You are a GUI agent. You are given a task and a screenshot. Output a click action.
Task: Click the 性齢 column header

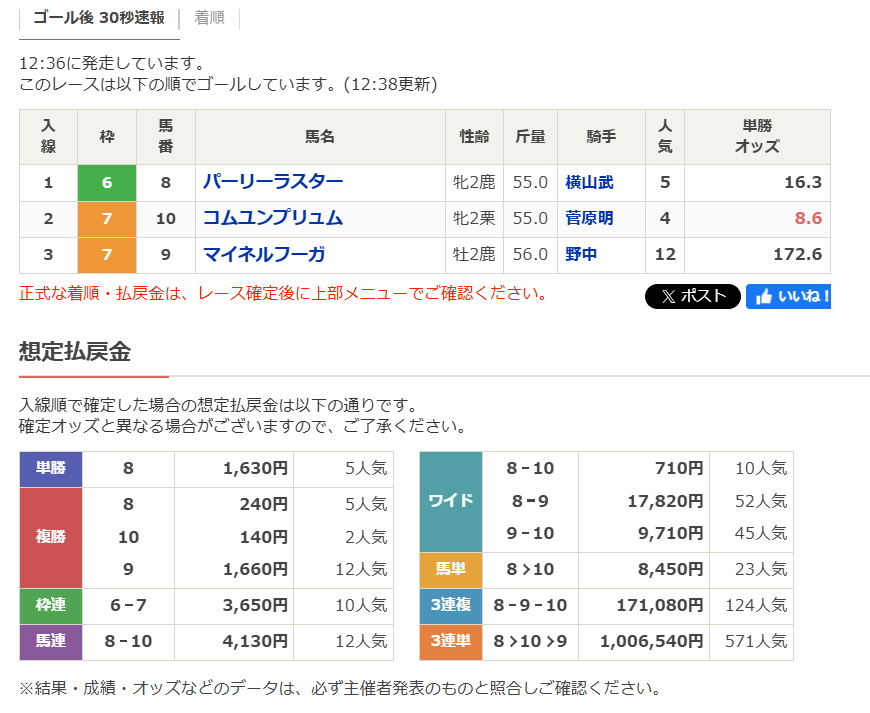click(474, 136)
